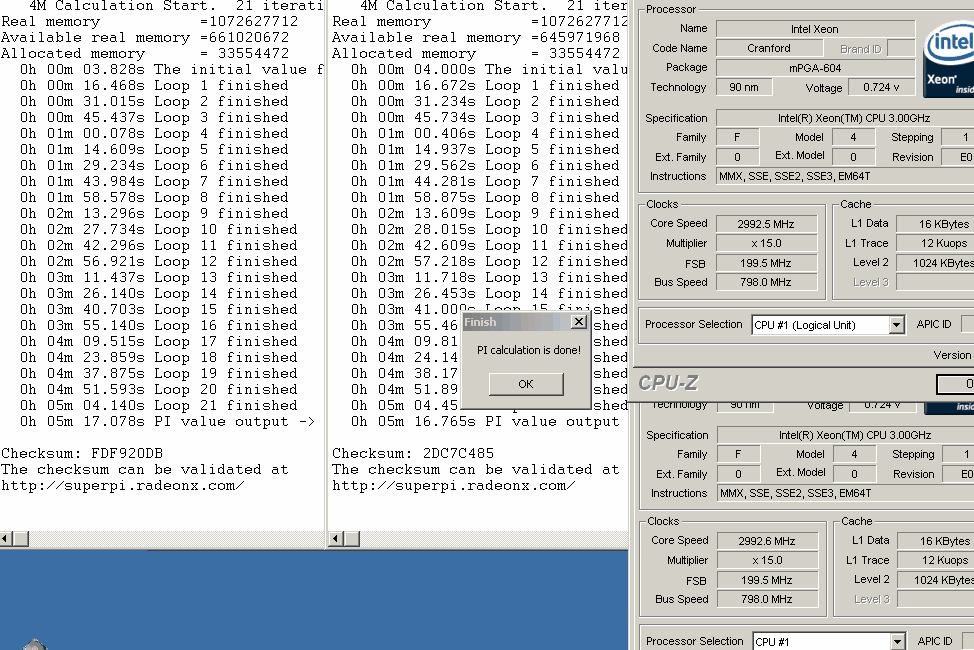The width and height of the screenshot is (974, 650).
Task: Click L1 Trace "12 Kuops" in the front CPU-Z window
Action: coord(935,244)
